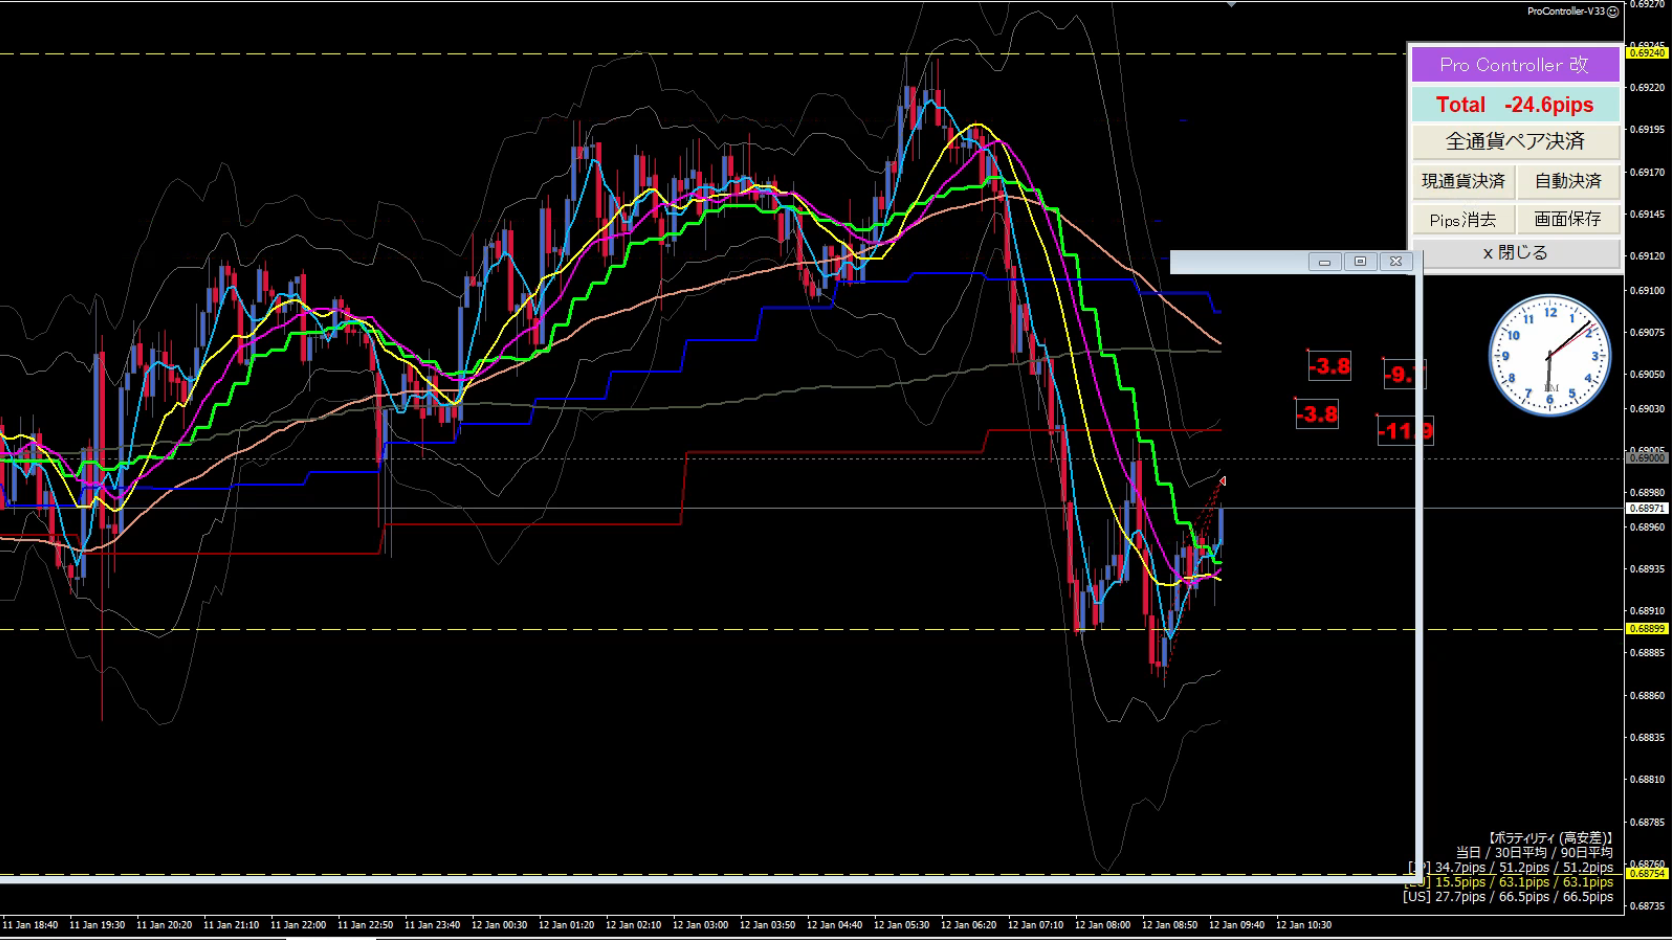The height and width of the screenshot is (940, 1672).
Task: Click the ProController-V33 smiley face icon
Action: pyautogui.click(x=1612, y=12)
